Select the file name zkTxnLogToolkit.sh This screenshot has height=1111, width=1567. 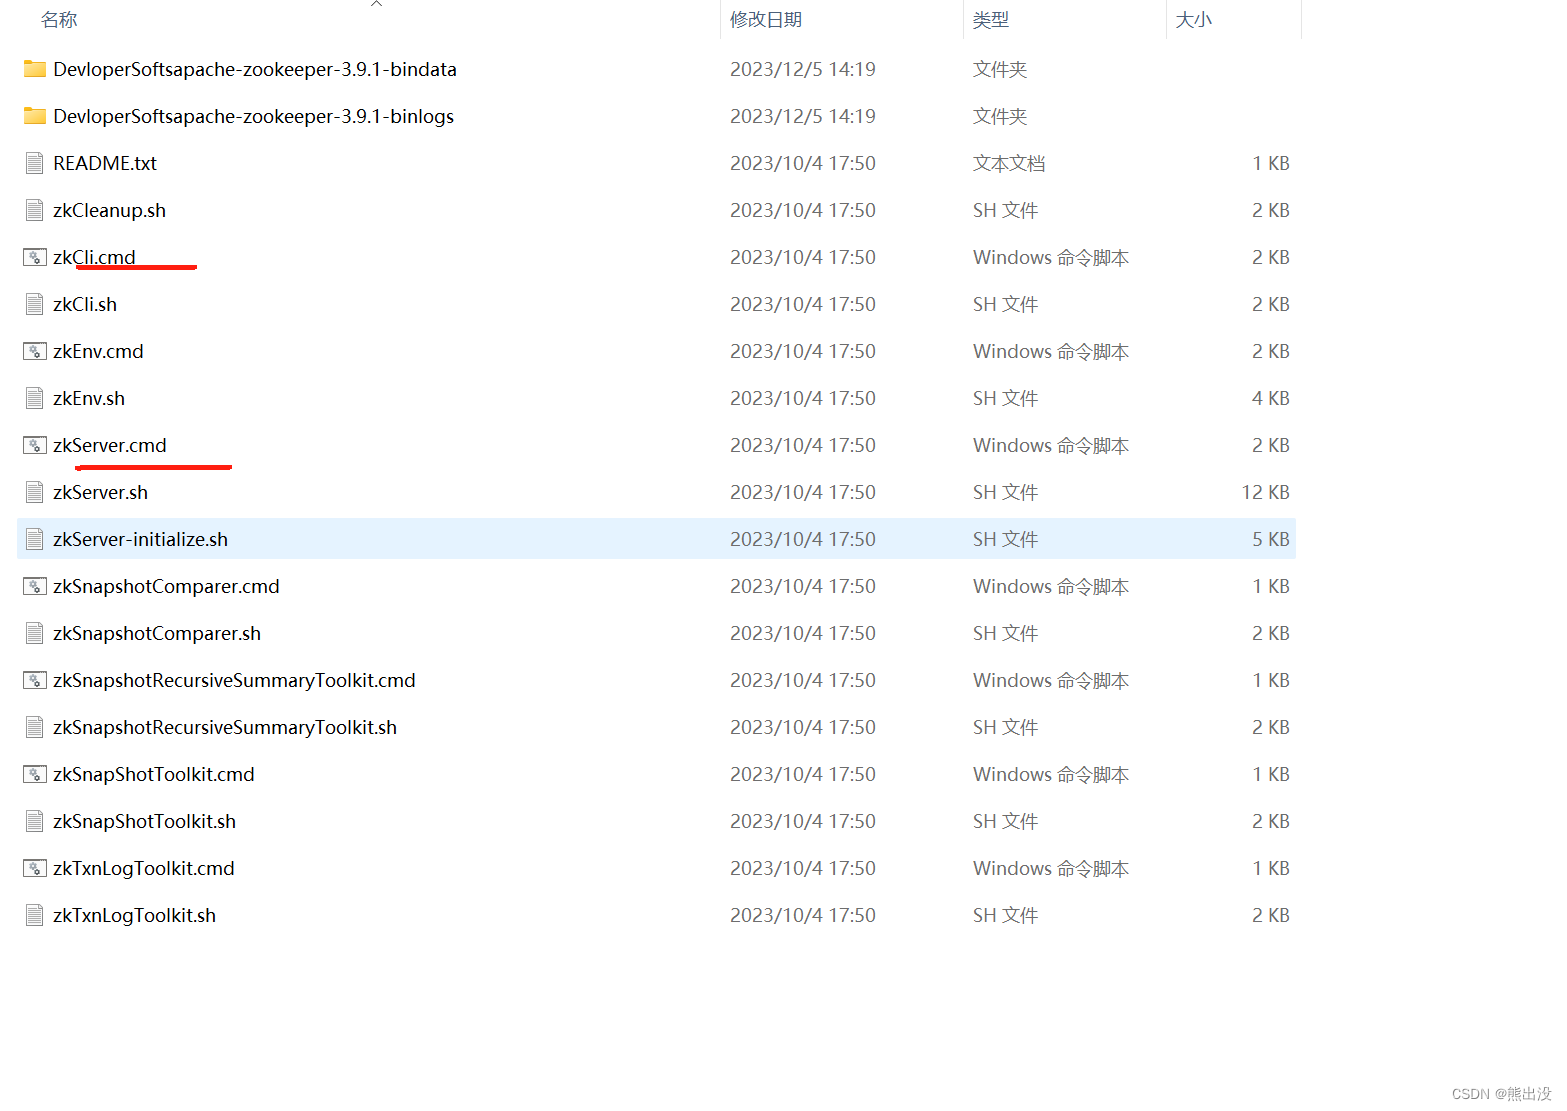click(134, 915)
